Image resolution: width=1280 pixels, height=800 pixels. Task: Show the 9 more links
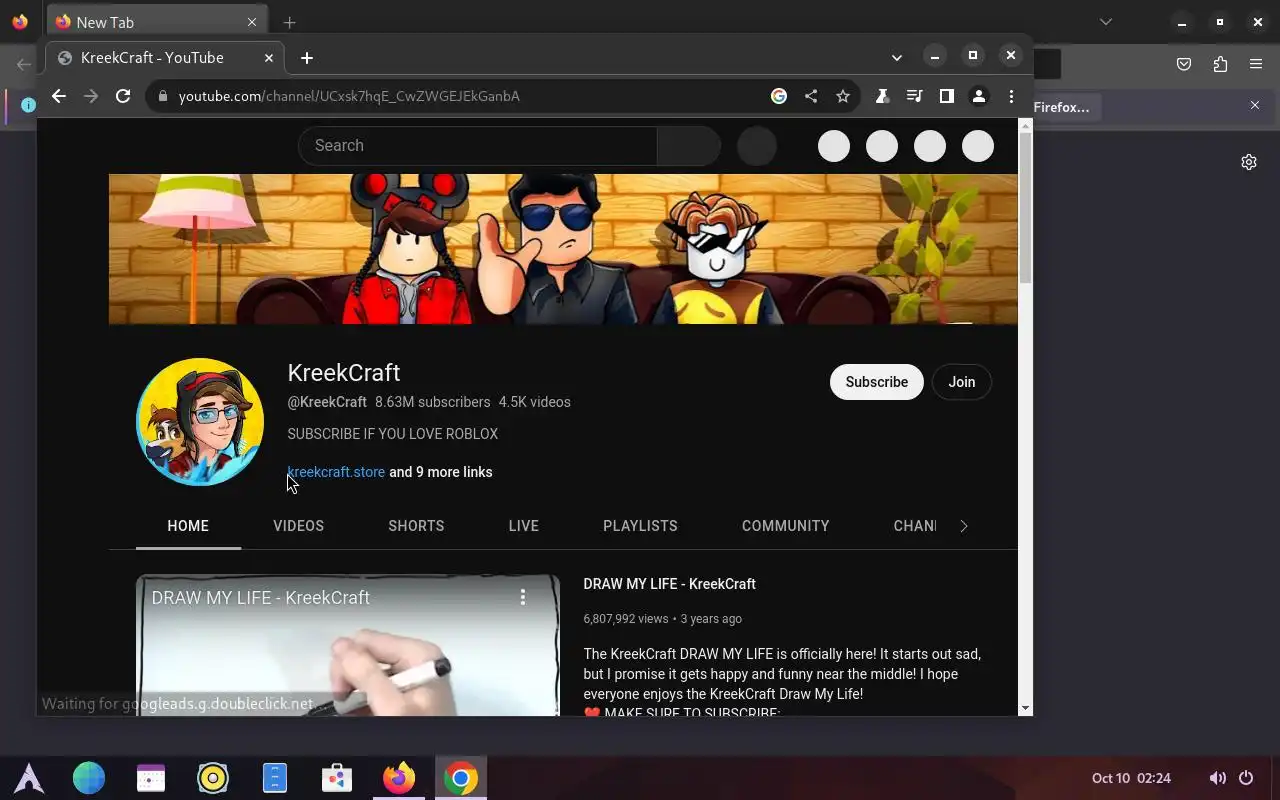click(441, 472)
